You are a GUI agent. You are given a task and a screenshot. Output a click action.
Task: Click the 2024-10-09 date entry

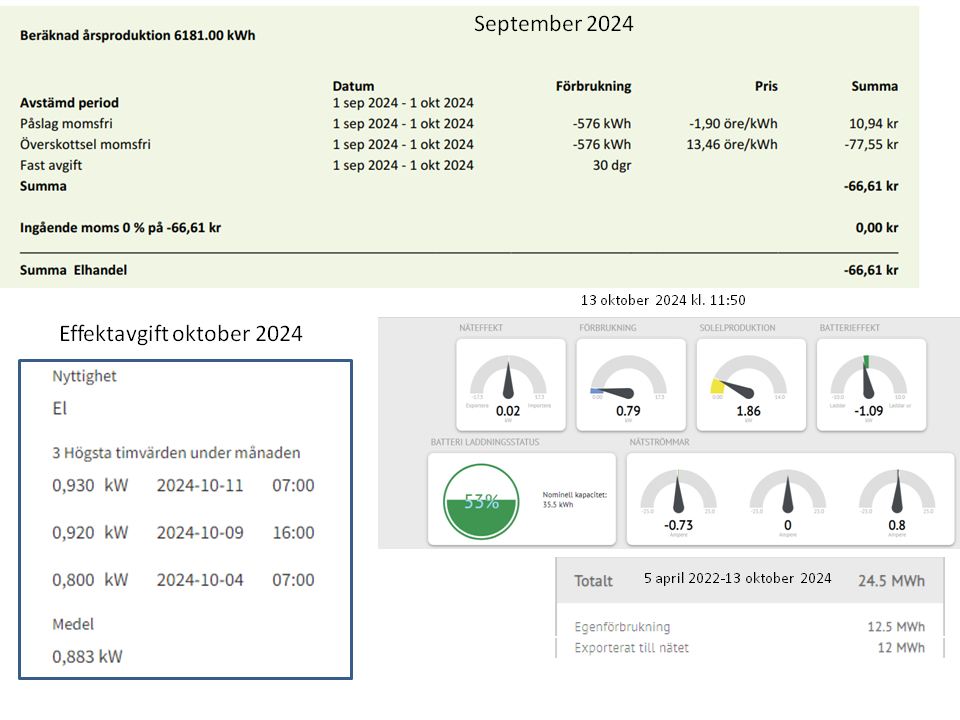coord(200,533)
